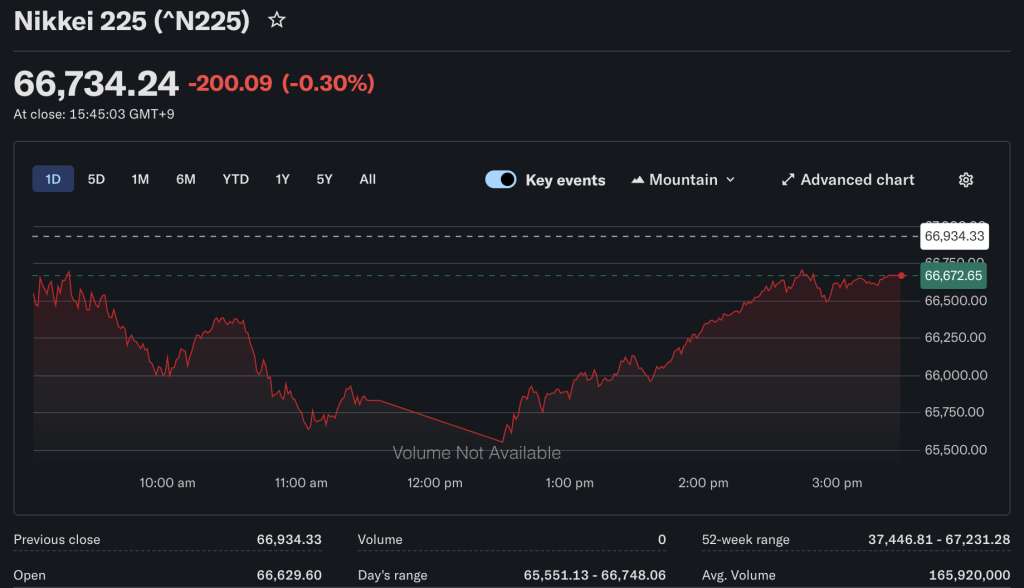The width and height of the screenshot is (1024, 588).
Task: Click the Day's range label
Action: [392, 576]
